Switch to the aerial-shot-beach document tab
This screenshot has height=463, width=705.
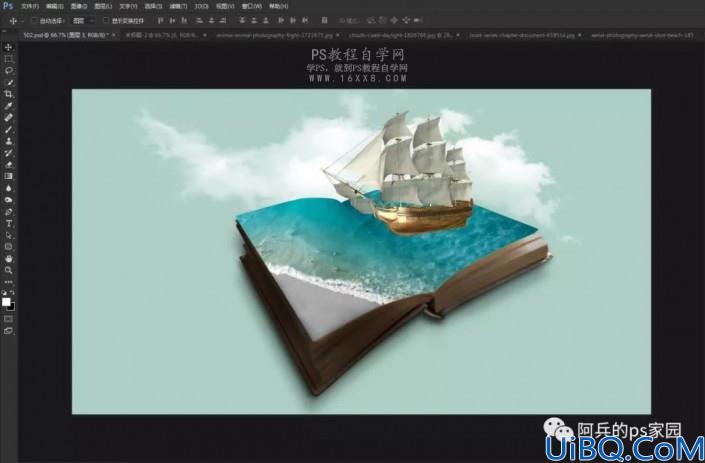pos(642,35)
